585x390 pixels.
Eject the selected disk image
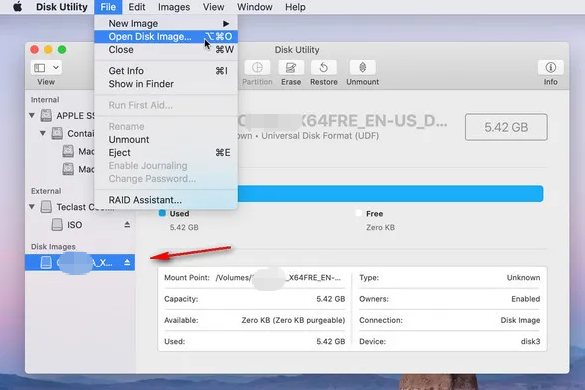[x=127, y=262]
